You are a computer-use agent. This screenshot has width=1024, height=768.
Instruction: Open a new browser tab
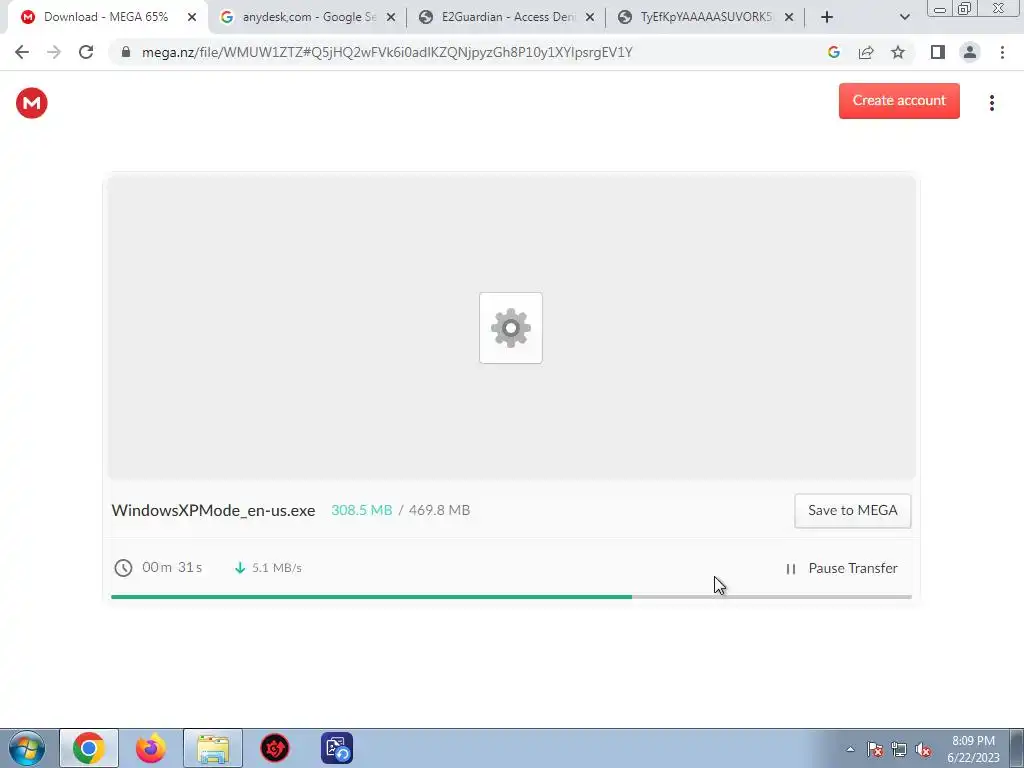click(x=827, y=17)
